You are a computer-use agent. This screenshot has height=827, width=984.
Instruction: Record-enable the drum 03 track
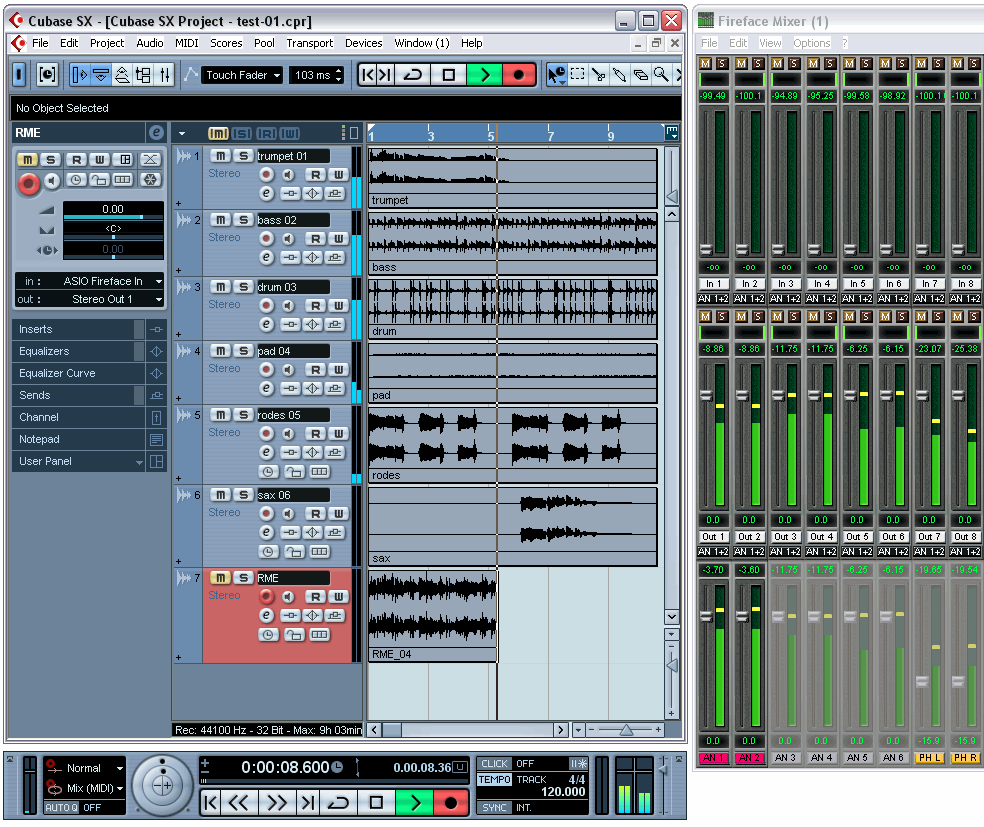[x=267, y=306]
